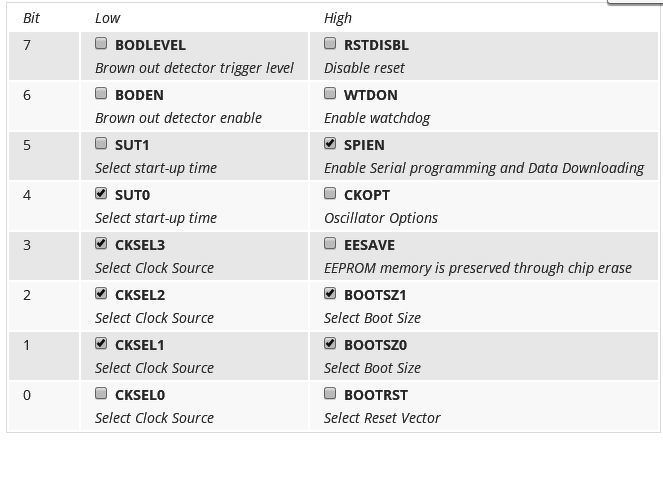Uncheck the SPIEN checkbox
Viewport: 663px width, 477px height.
point(330,144)
